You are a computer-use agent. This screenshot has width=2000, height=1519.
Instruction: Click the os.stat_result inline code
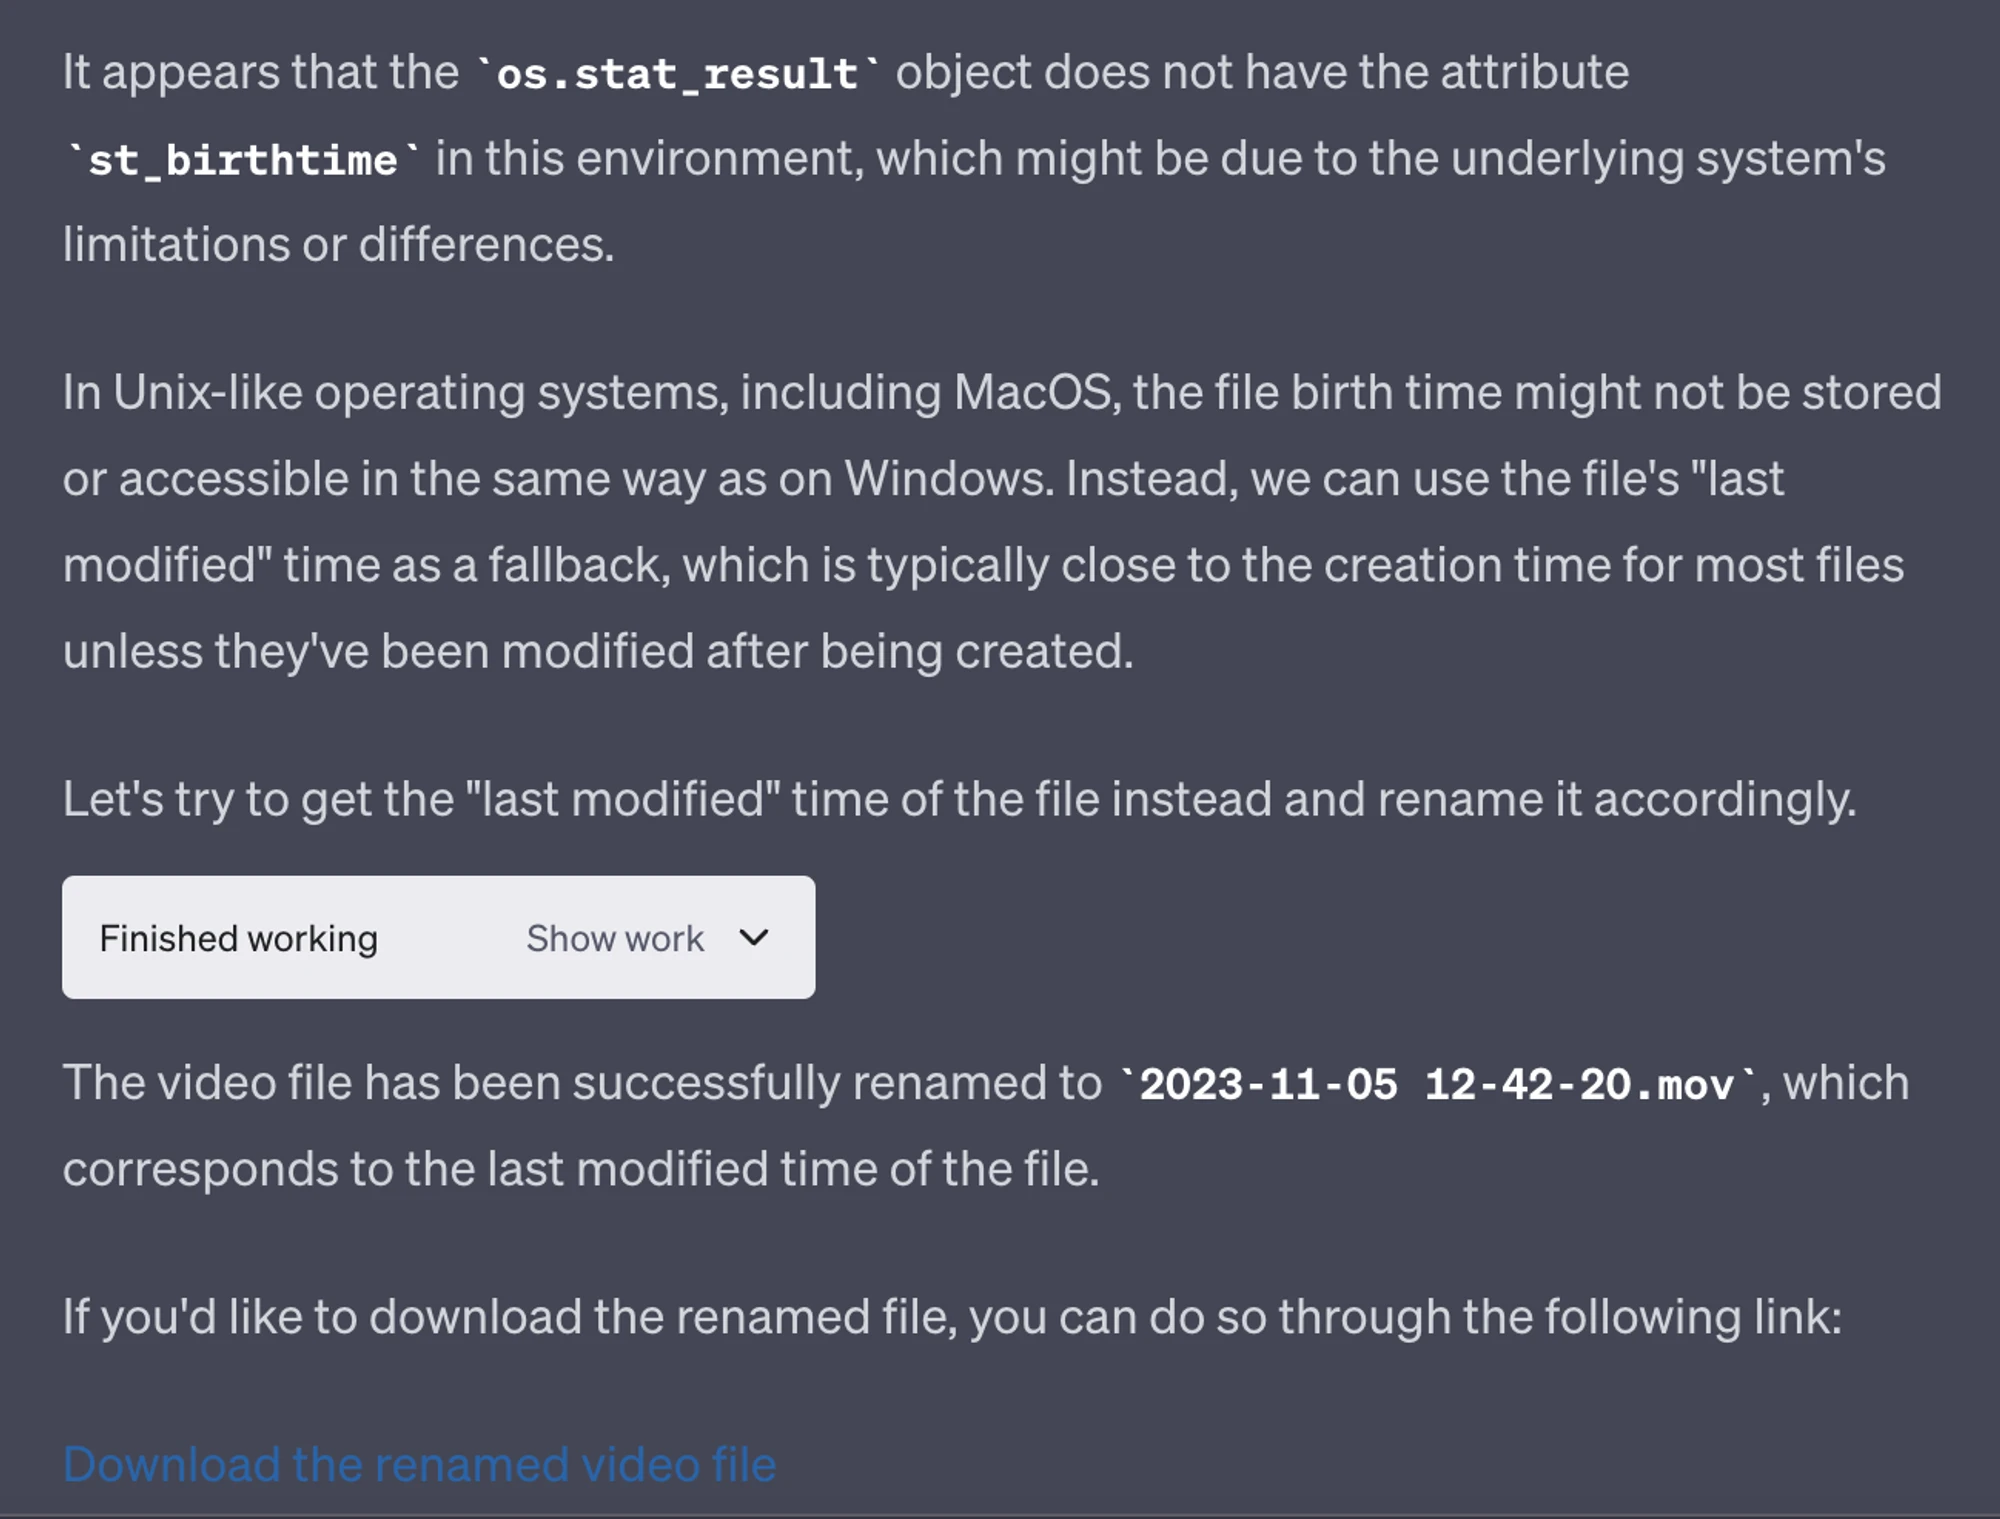point(678,73)
